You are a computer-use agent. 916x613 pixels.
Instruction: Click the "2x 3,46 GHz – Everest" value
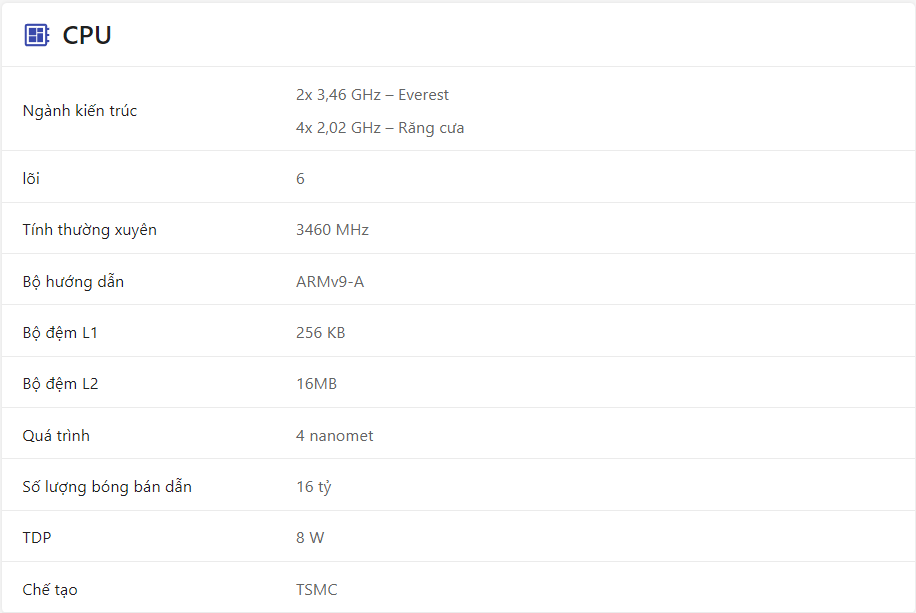coord(372,95)
